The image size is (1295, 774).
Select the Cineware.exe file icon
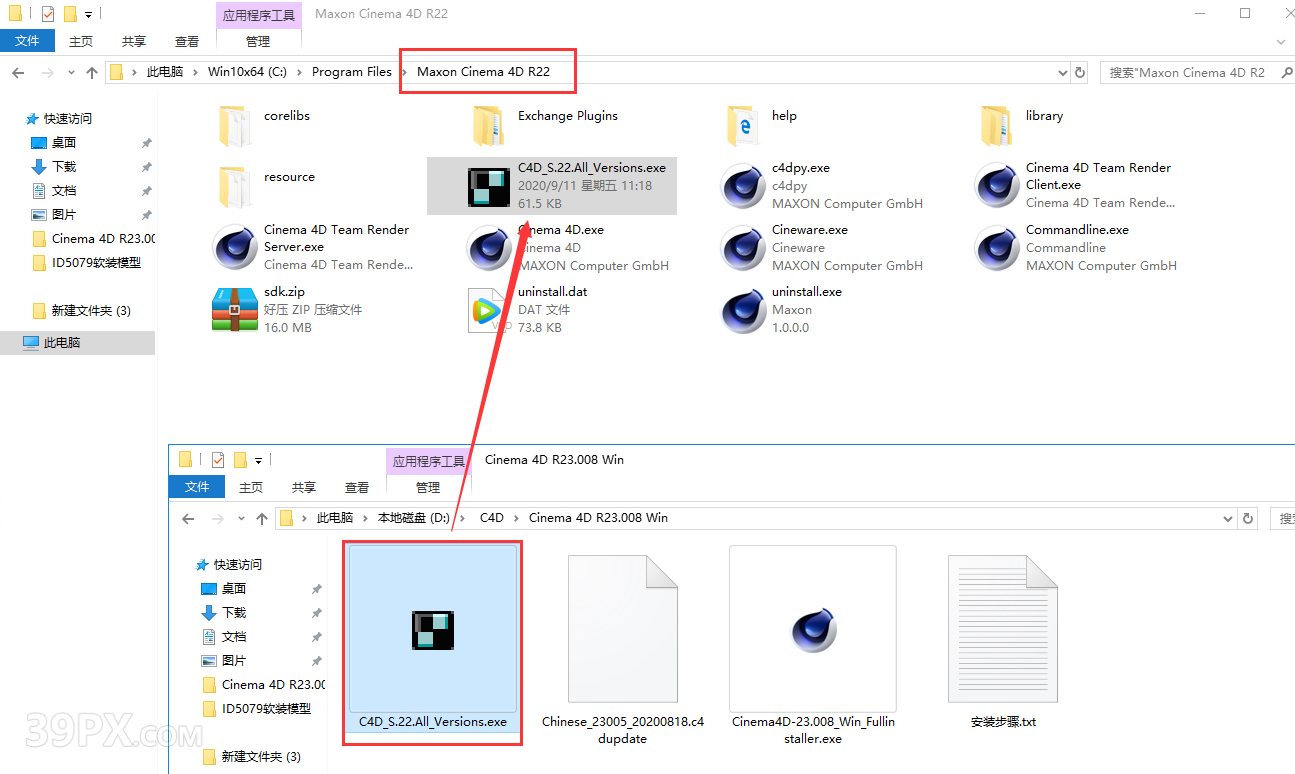tap(743, 247)
